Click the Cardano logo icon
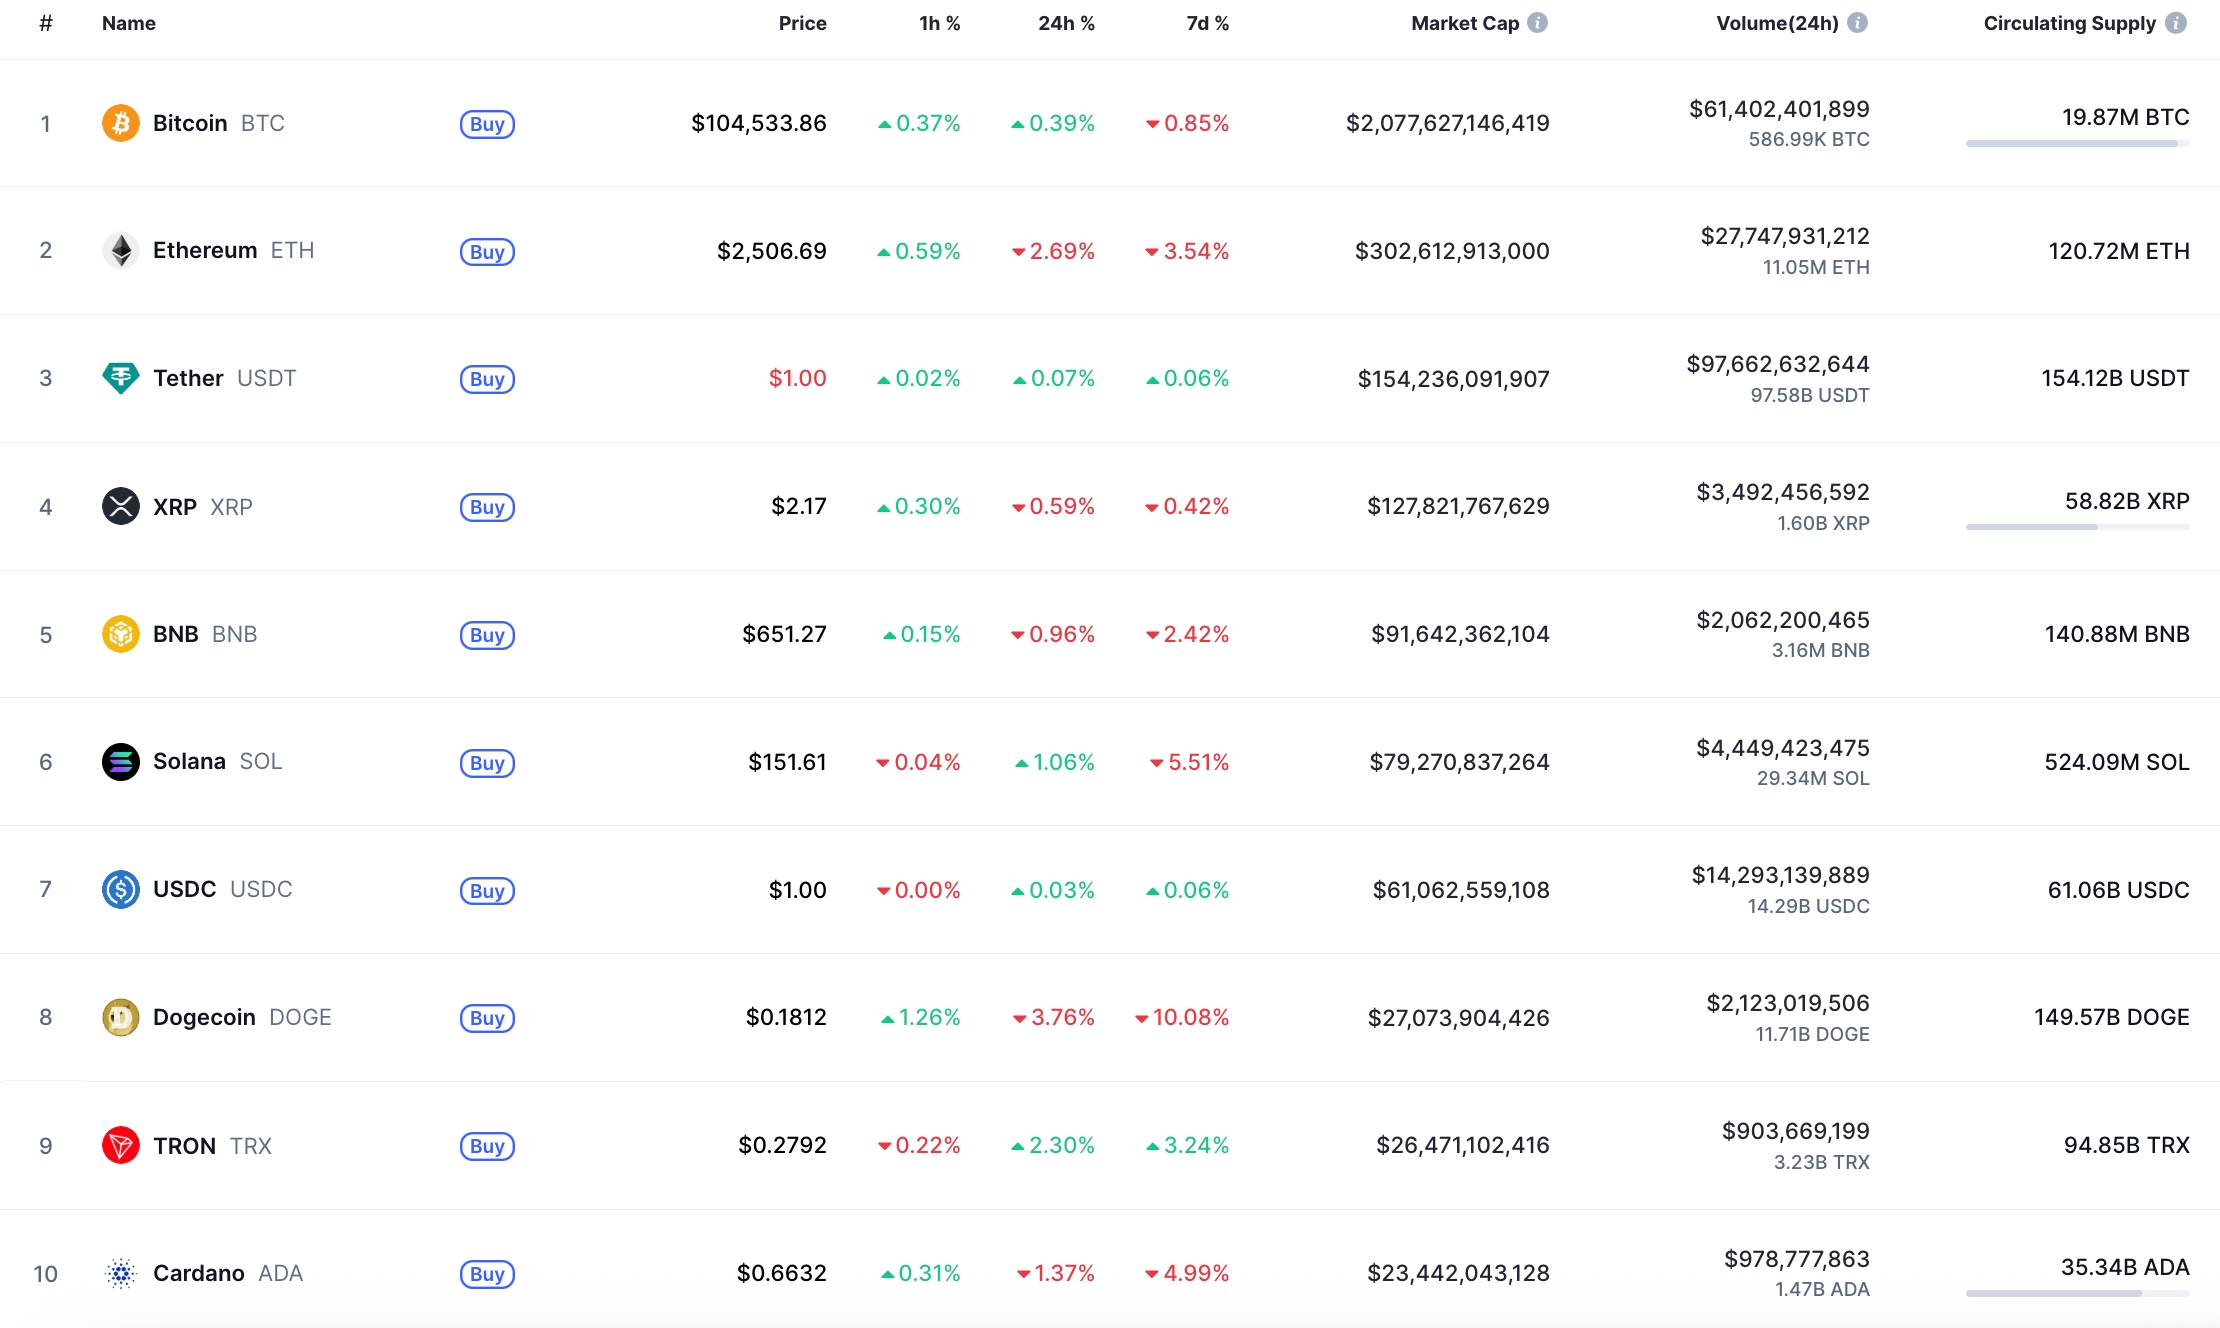The width and height of the screenshot is (2220, 1328). coord(121,1273)
